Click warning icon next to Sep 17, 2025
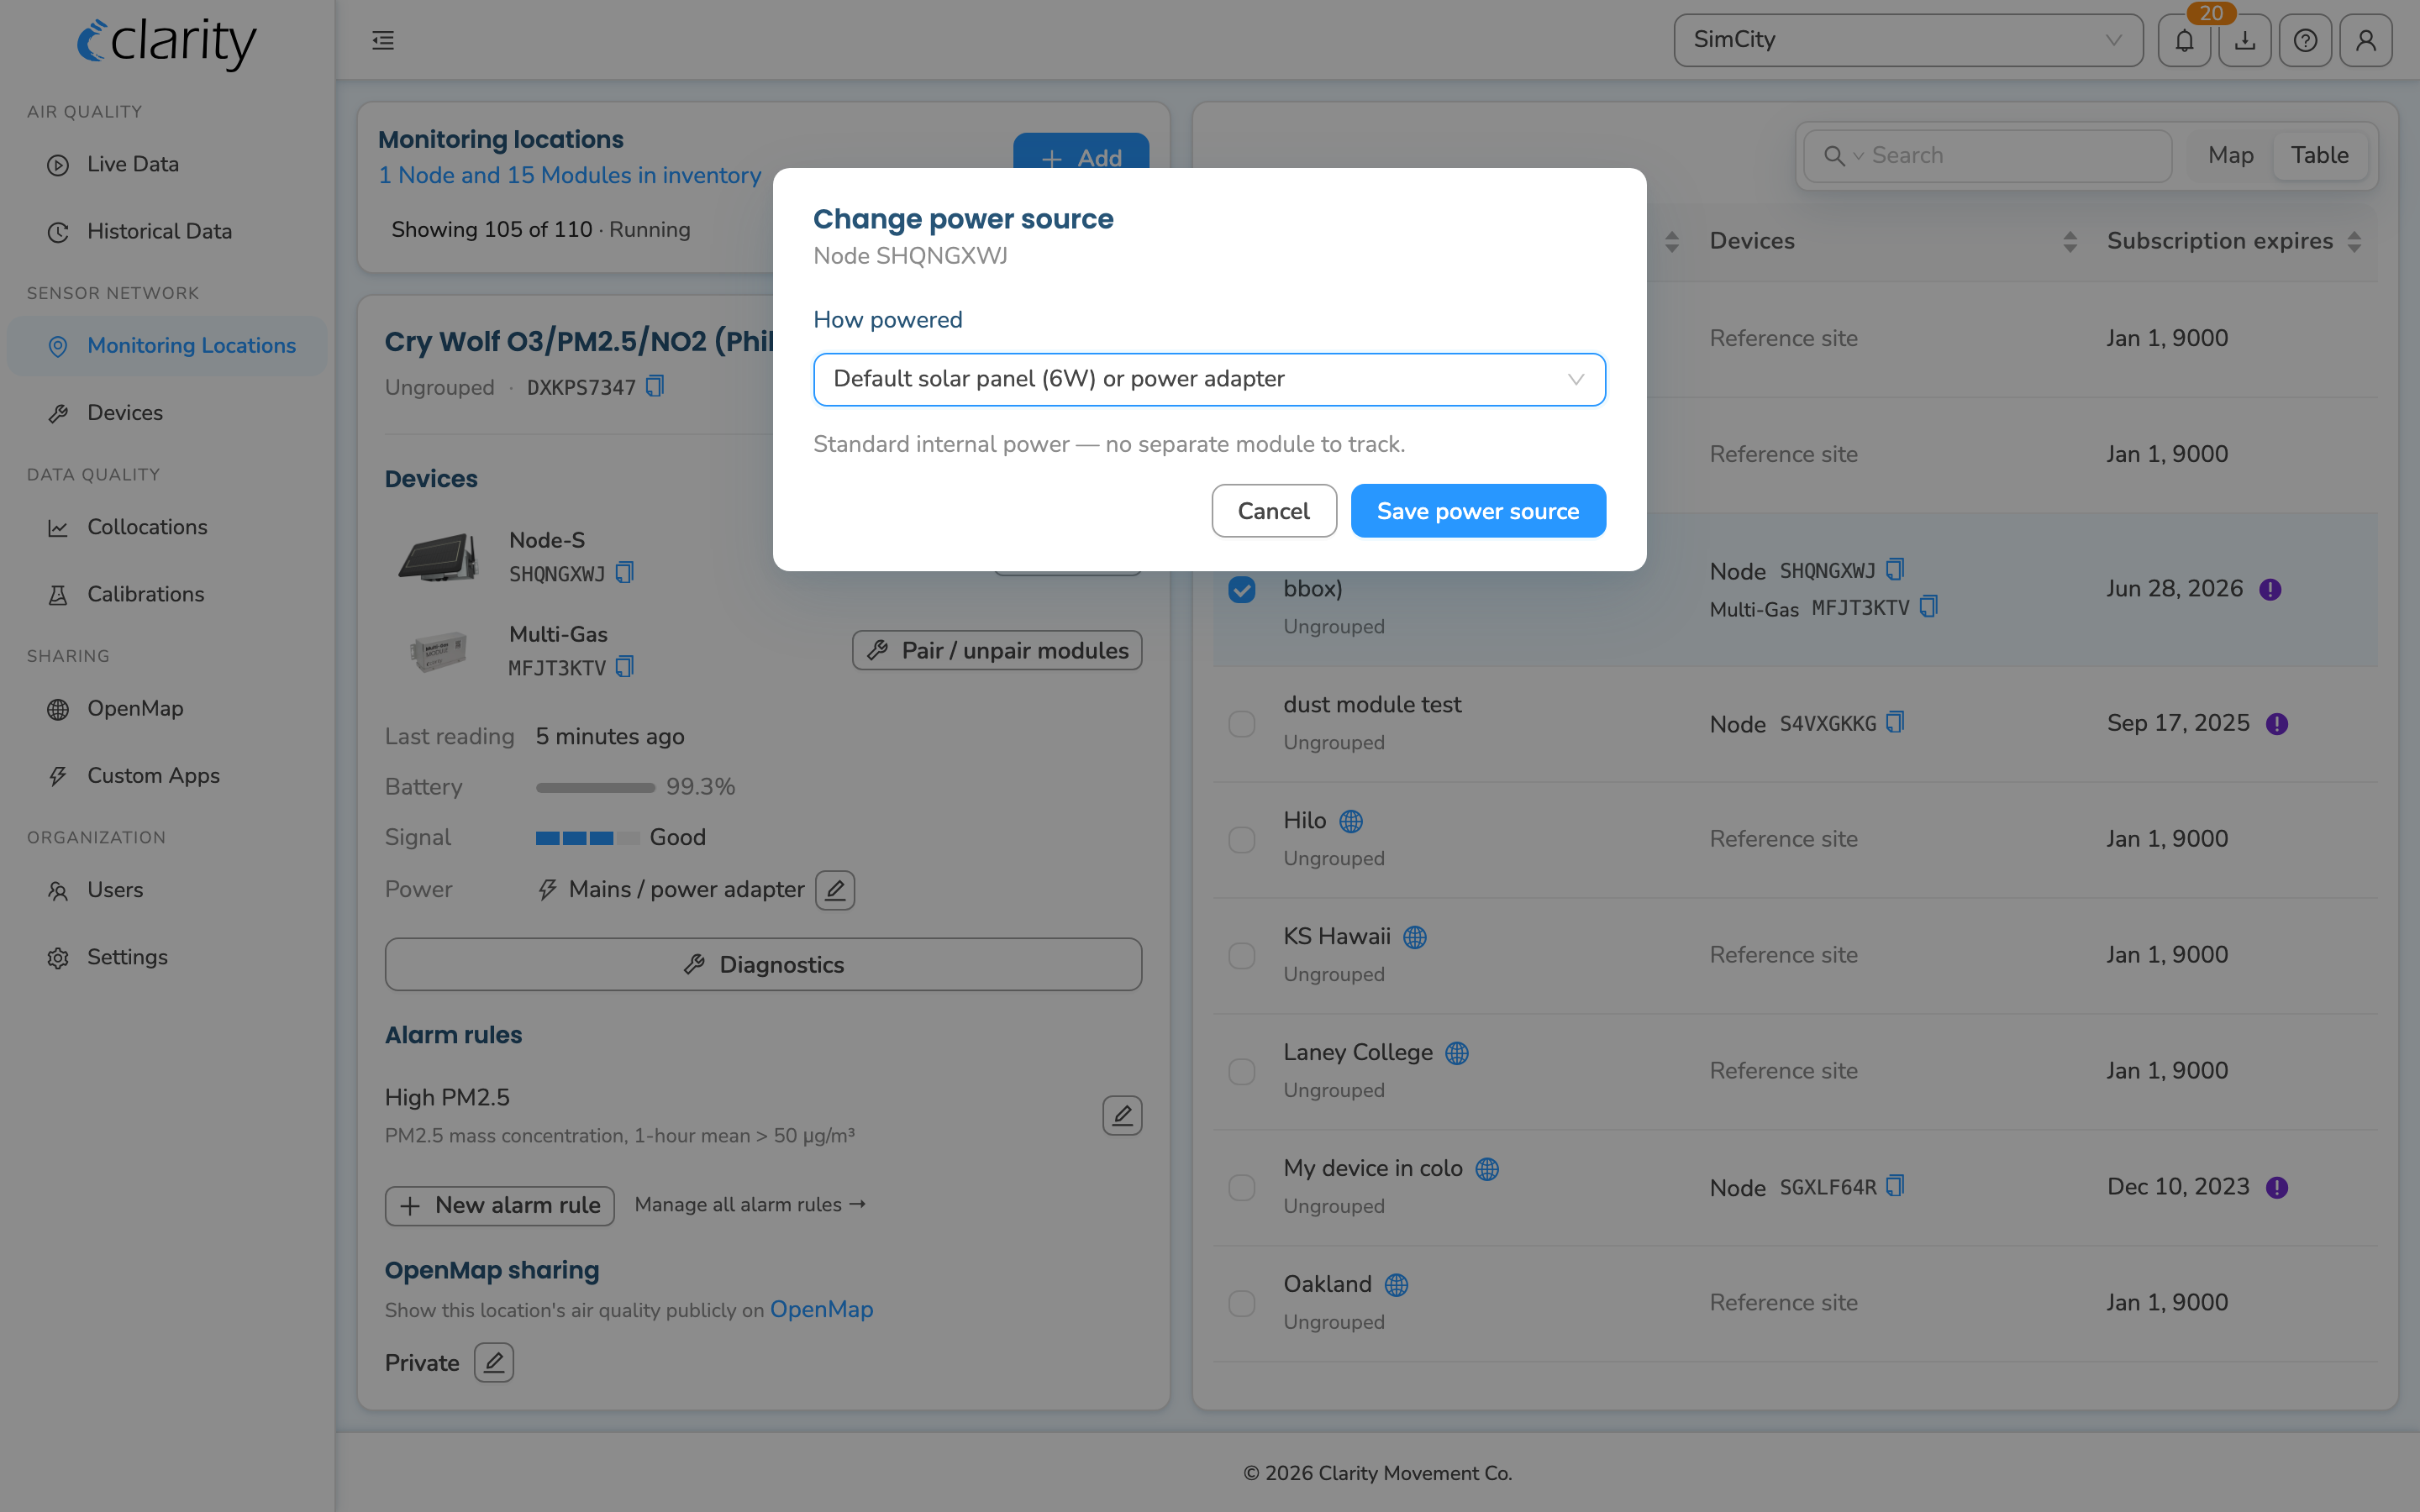The height and width of the screenshot is (1512, 2420). (x=2277, y=724)
